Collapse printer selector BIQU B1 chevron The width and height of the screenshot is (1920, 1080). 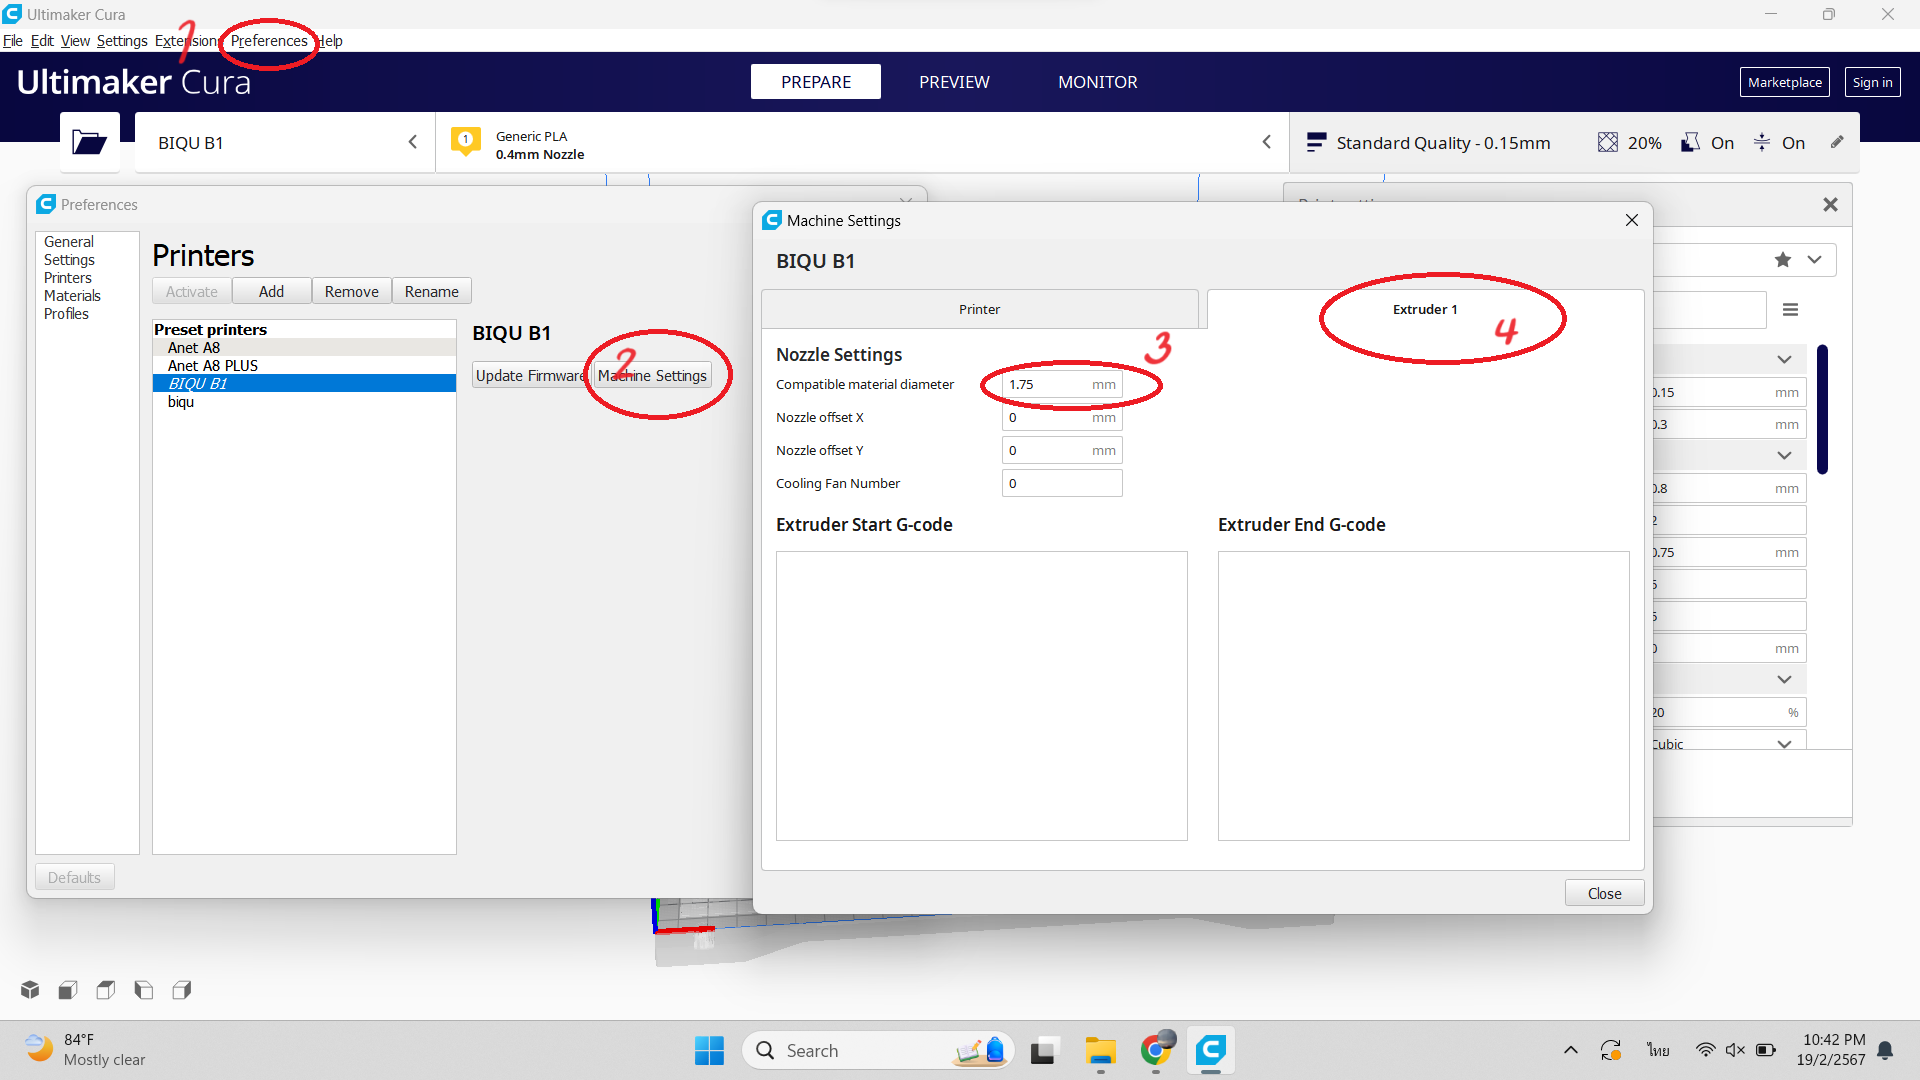pyautogui.click(x=413, y=142)
